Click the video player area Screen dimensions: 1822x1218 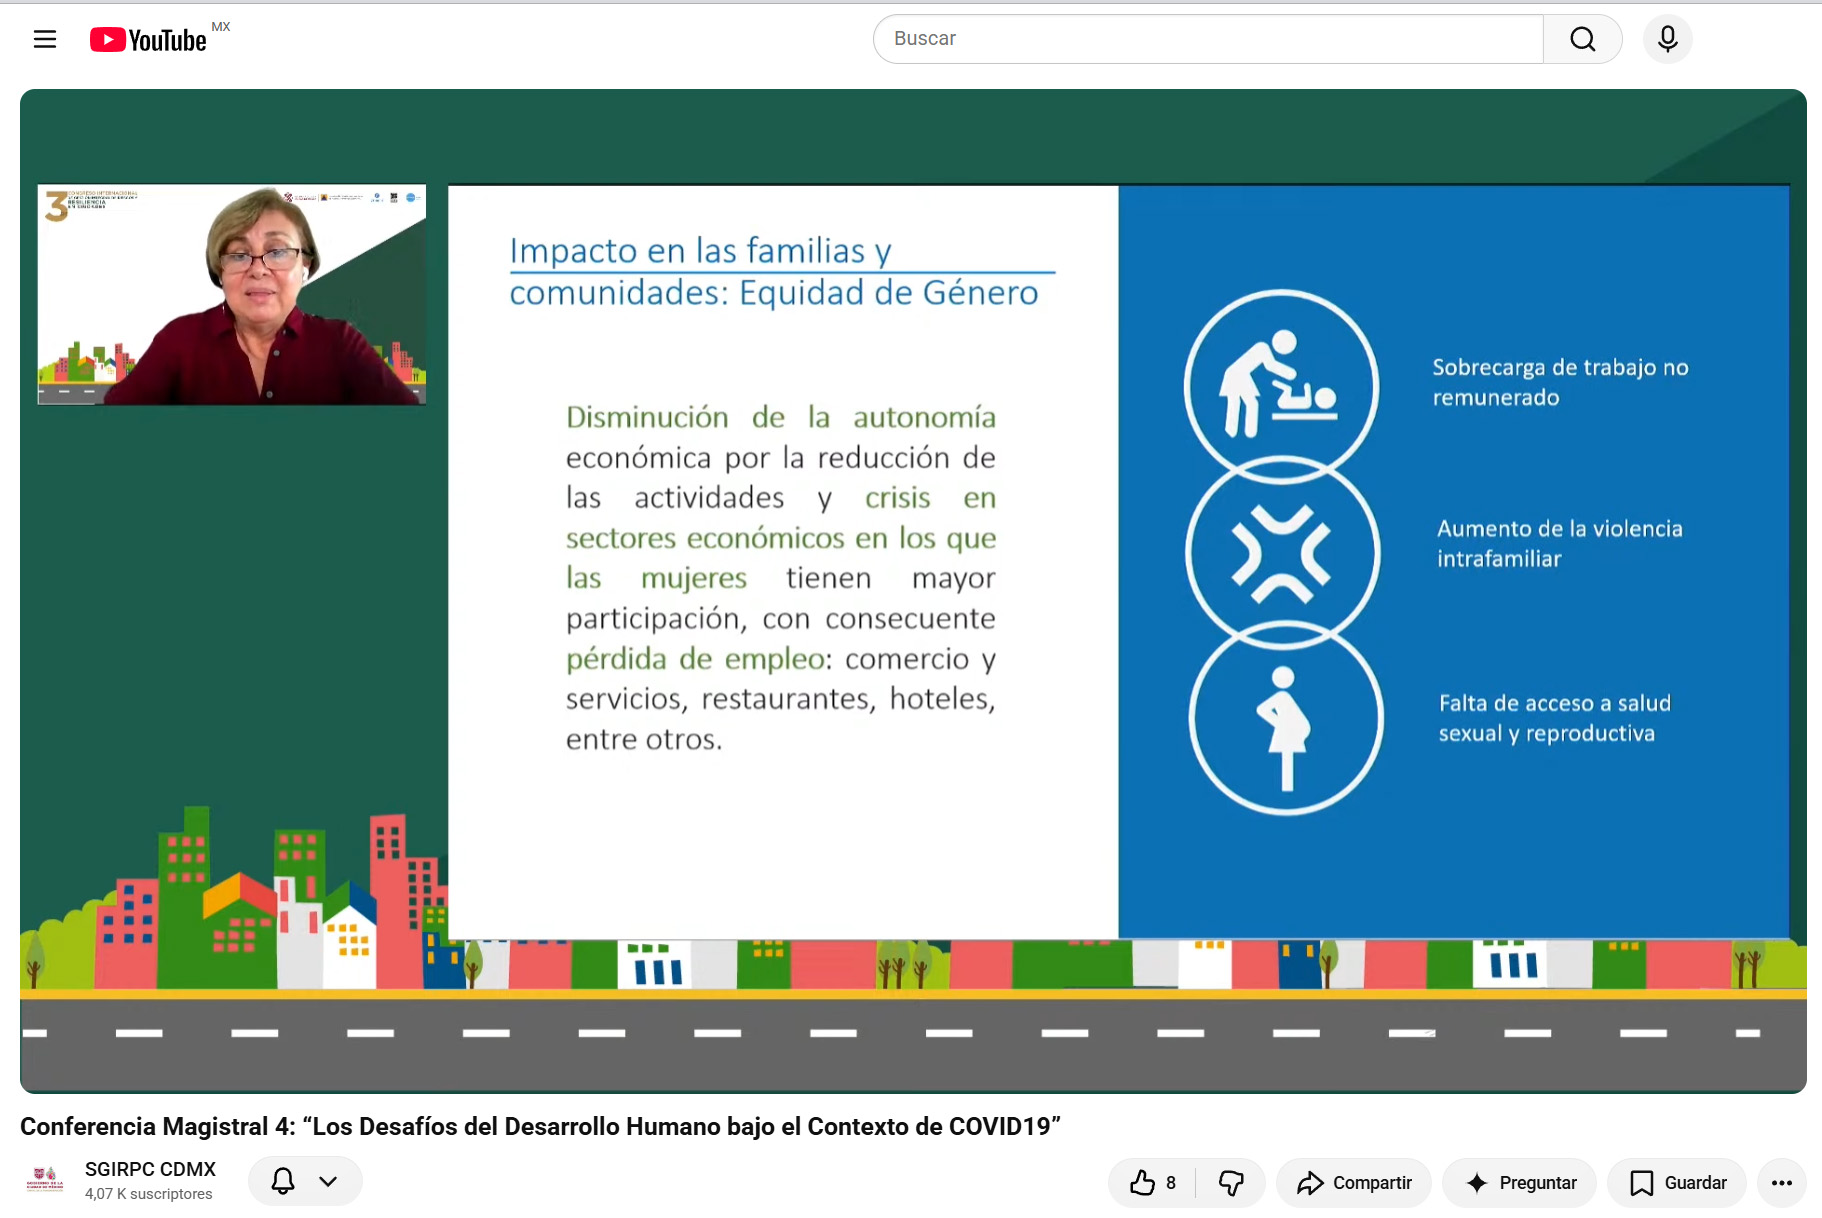(913, 591)
